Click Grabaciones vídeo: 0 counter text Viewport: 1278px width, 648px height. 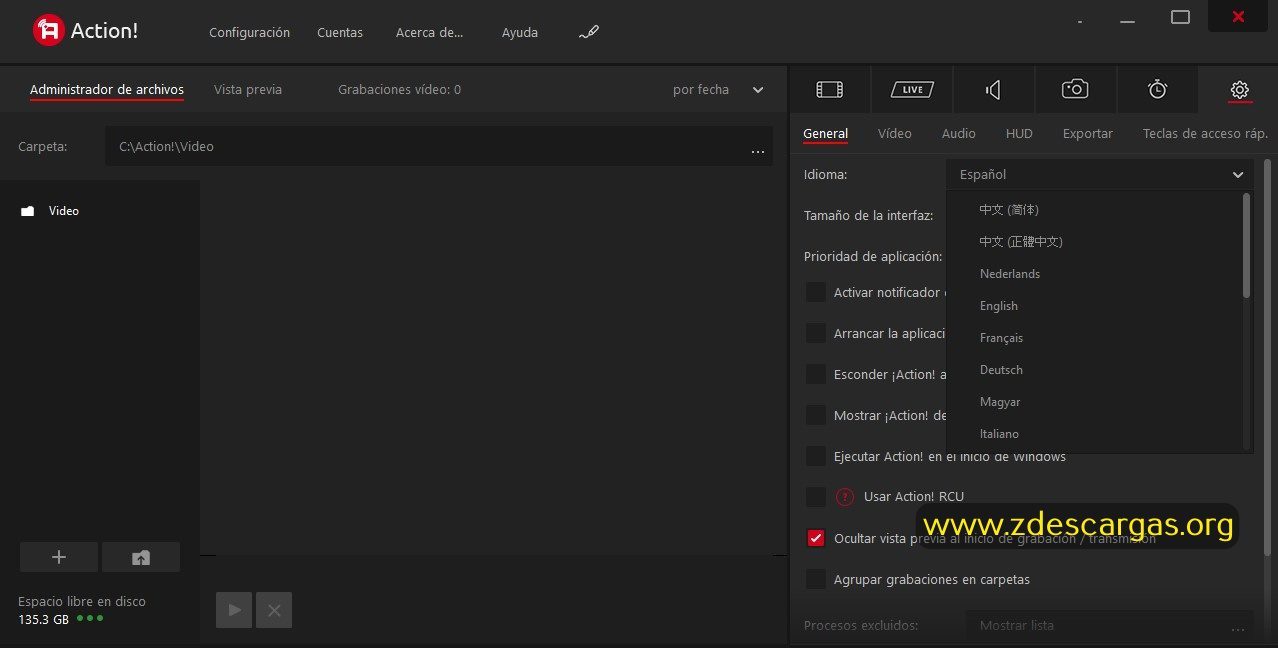point(399,90)
